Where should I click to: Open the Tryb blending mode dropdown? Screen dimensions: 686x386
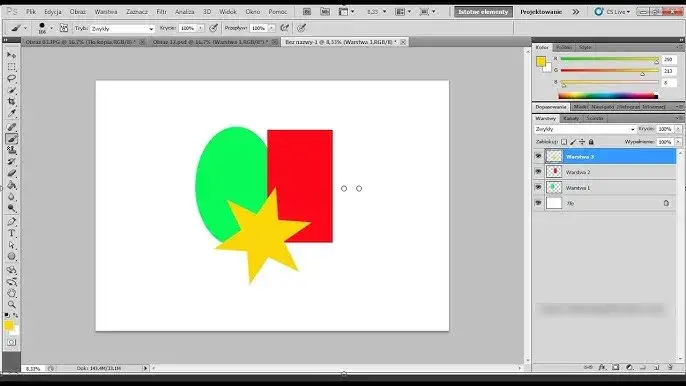122,28
